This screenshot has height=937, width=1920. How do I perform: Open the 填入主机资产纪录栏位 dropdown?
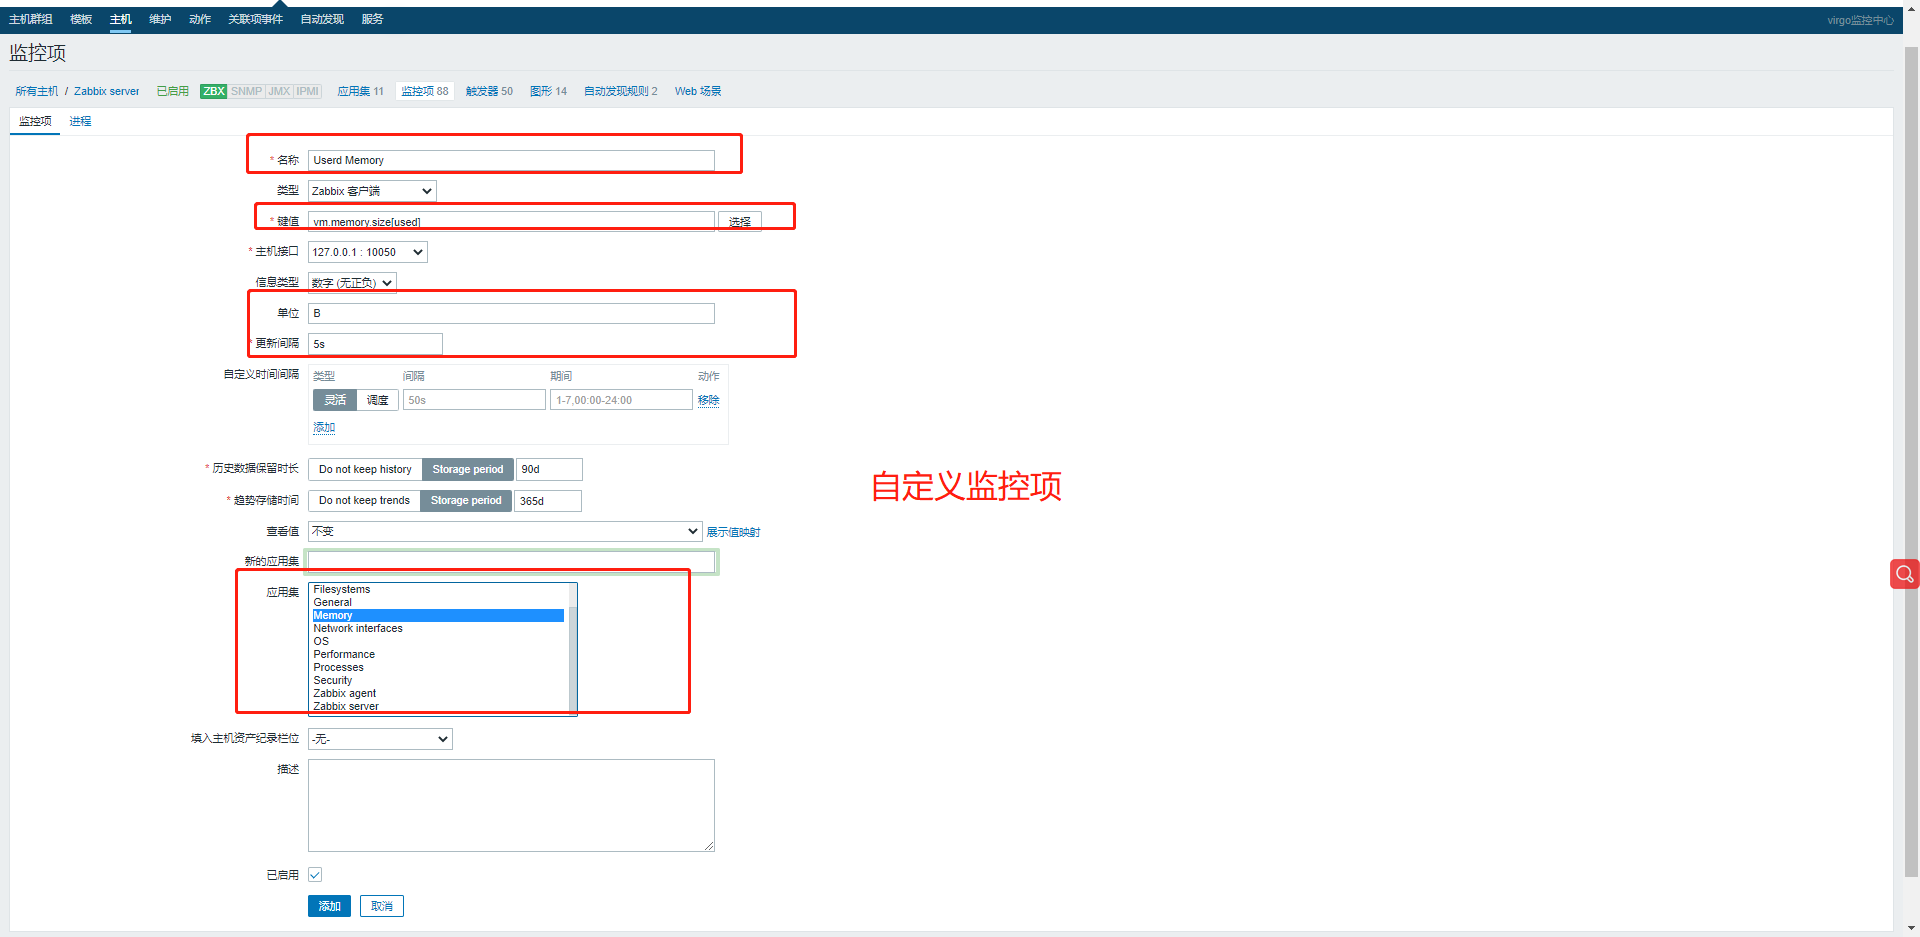point(380,739)
